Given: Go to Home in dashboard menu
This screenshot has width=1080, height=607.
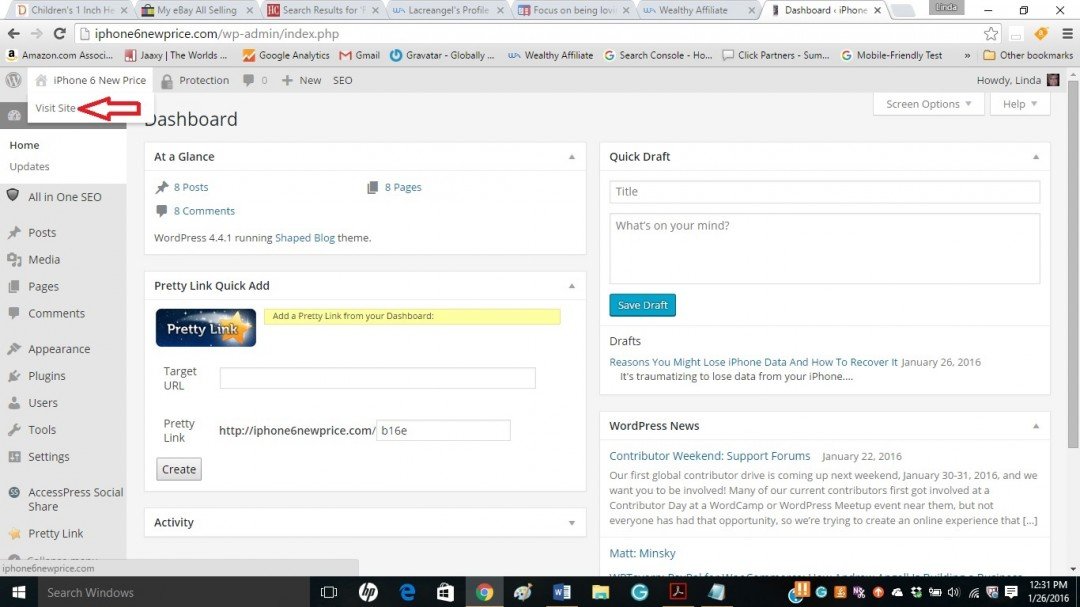Looking at the screenshot, I should tap(24, 145).
